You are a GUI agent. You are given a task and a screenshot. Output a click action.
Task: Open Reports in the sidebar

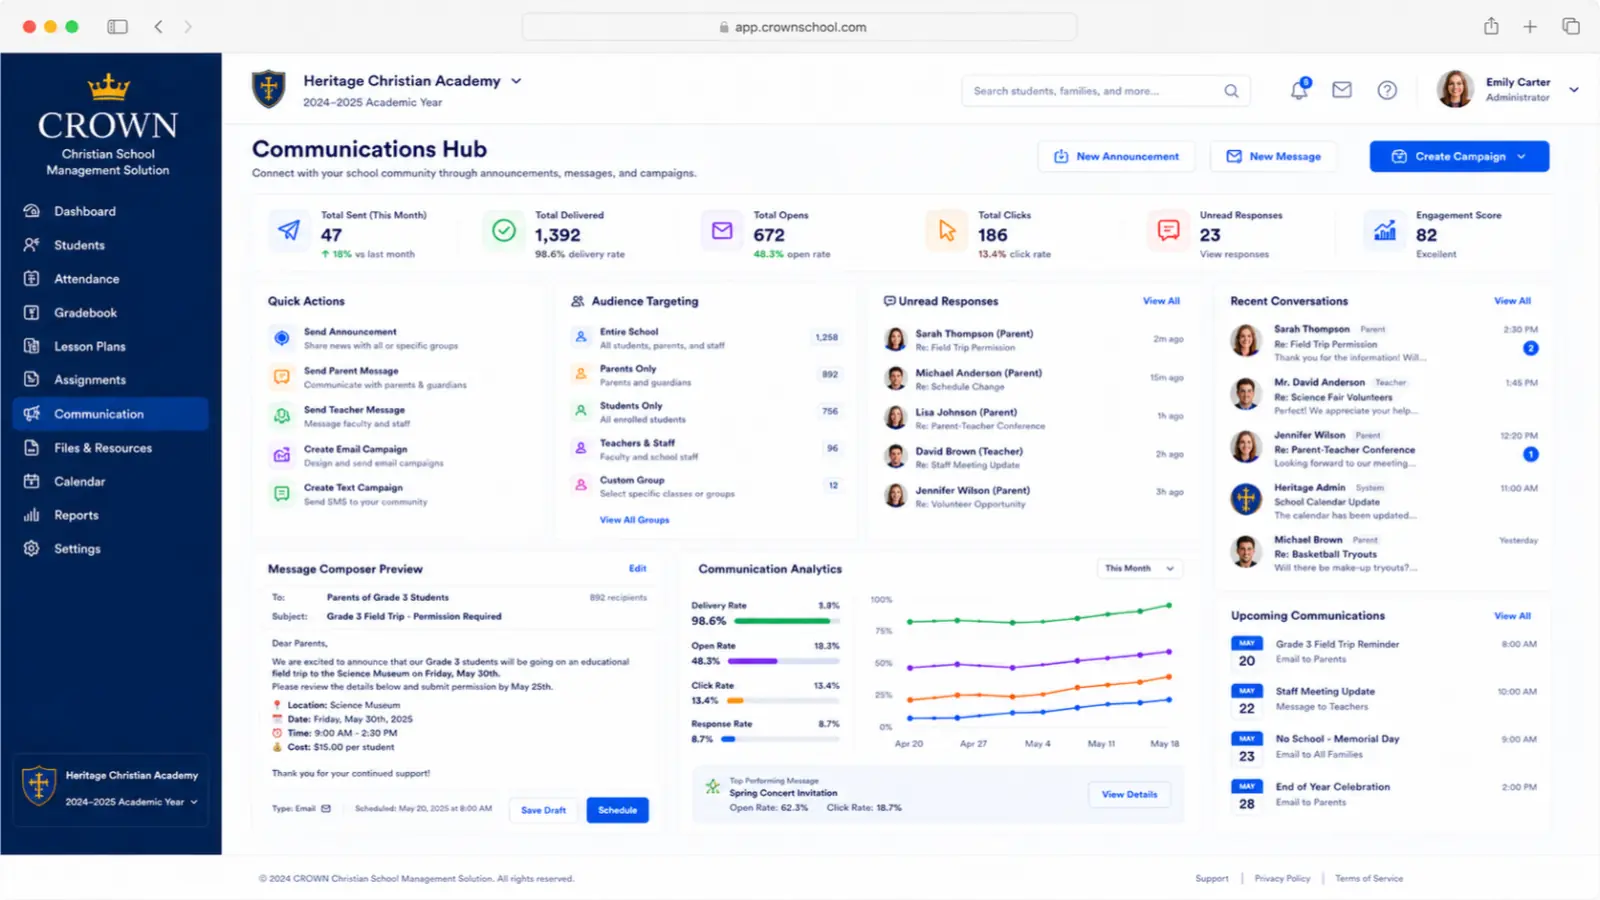pos(110,515)
